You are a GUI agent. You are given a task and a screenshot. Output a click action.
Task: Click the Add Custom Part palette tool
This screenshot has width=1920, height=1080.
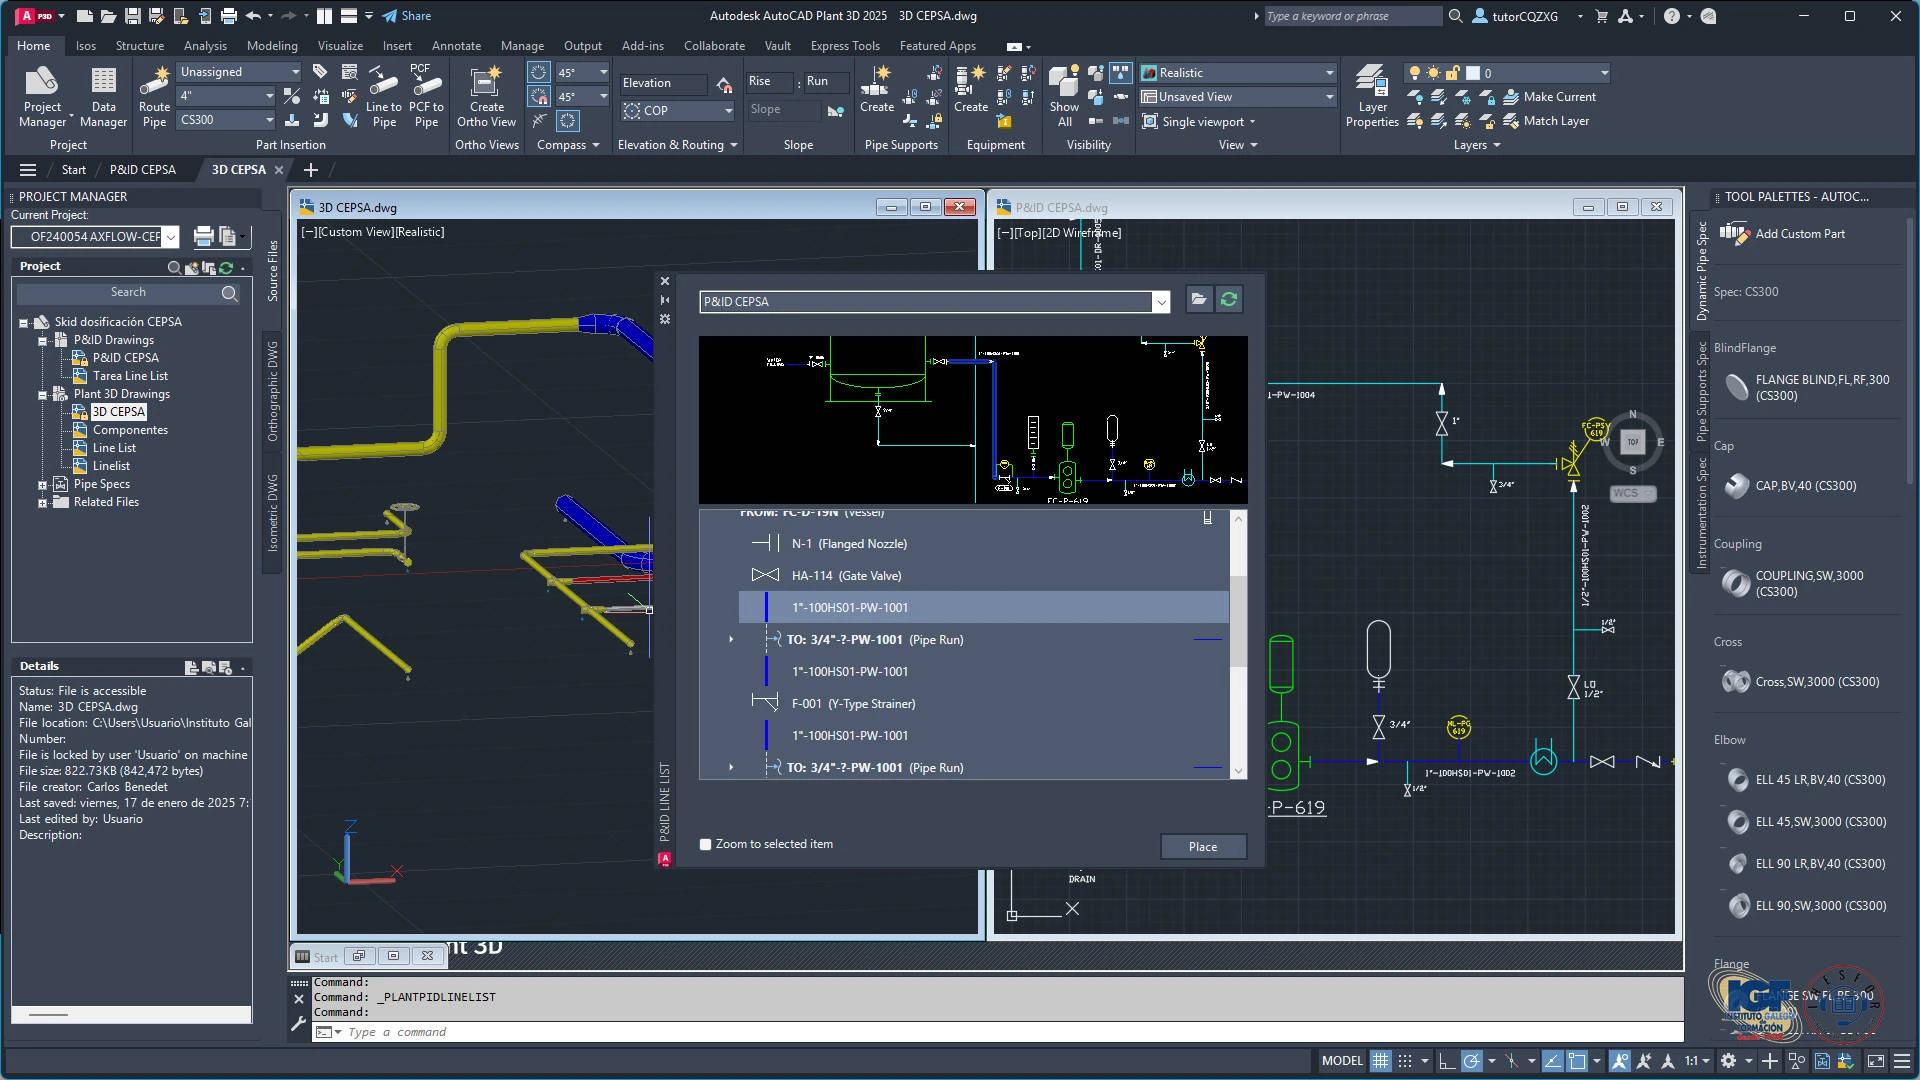point(1783,234)
